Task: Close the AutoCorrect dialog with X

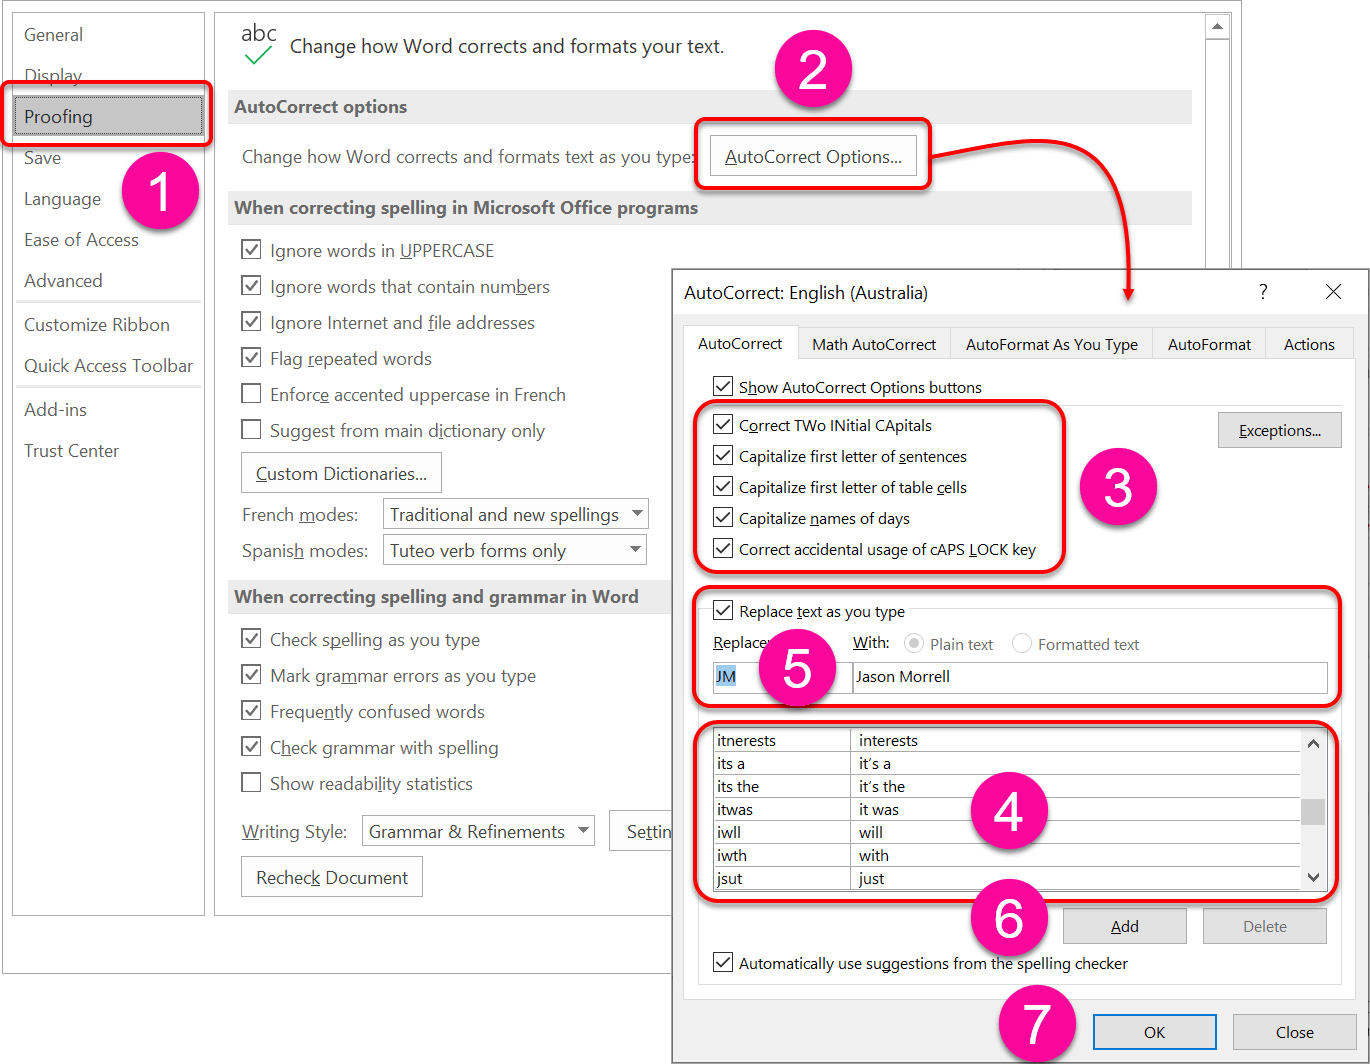Action: pos(1333,292)
